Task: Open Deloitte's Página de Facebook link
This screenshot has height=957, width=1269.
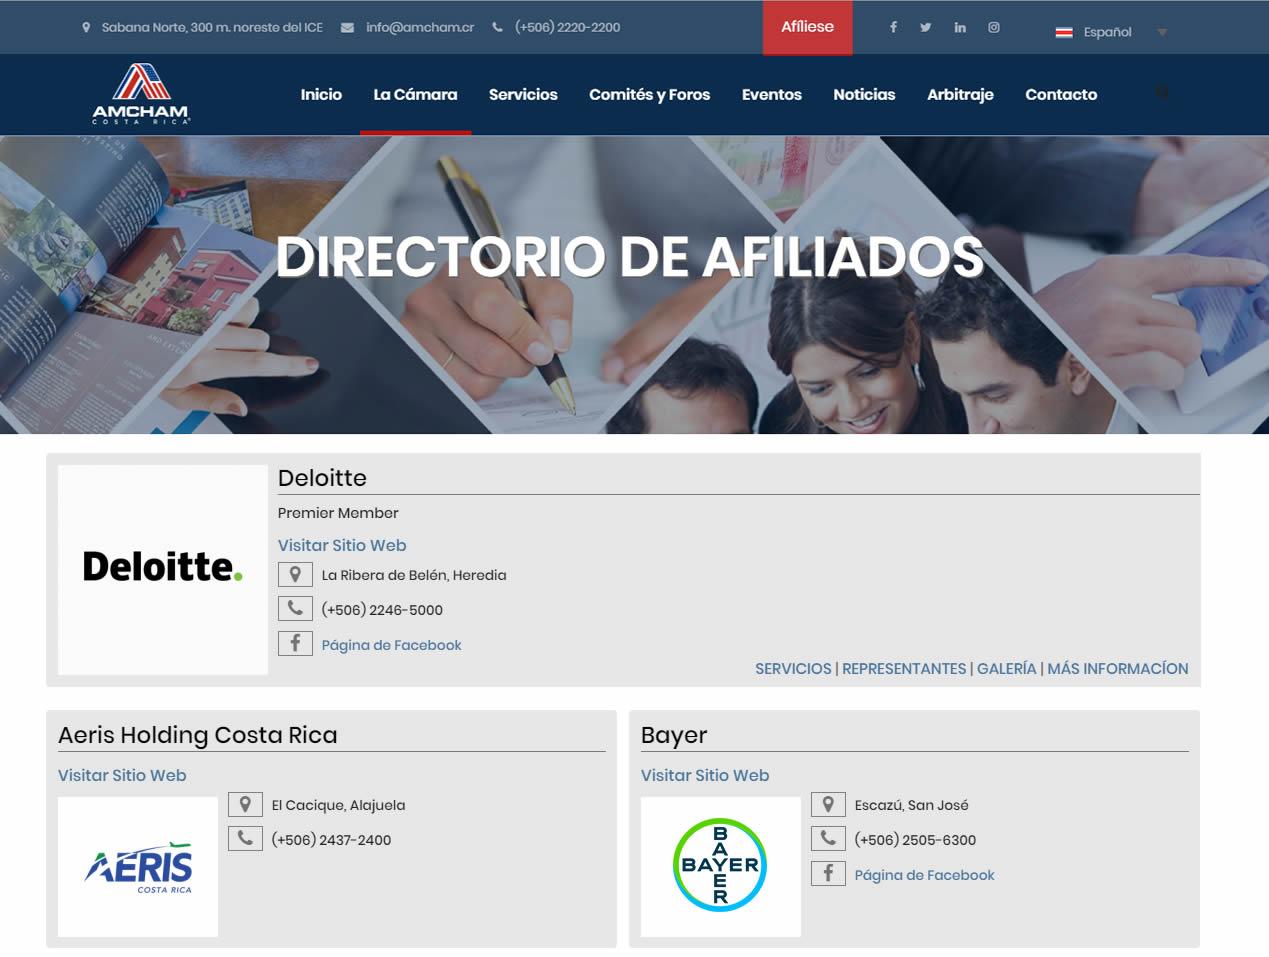Action: click(390, 644)
